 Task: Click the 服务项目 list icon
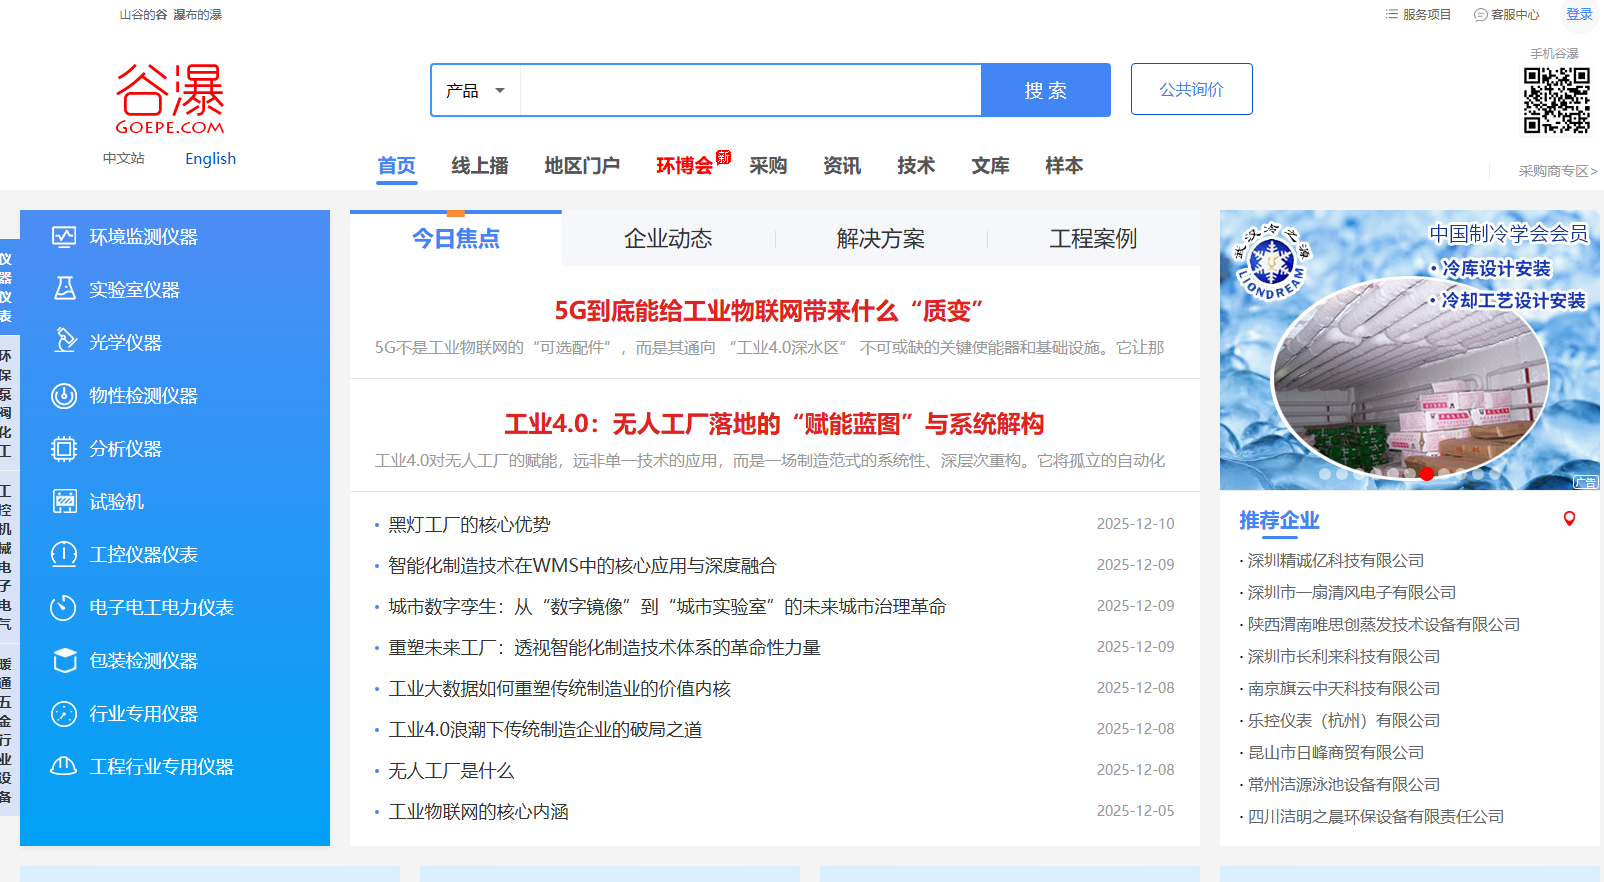(1391, 15)
